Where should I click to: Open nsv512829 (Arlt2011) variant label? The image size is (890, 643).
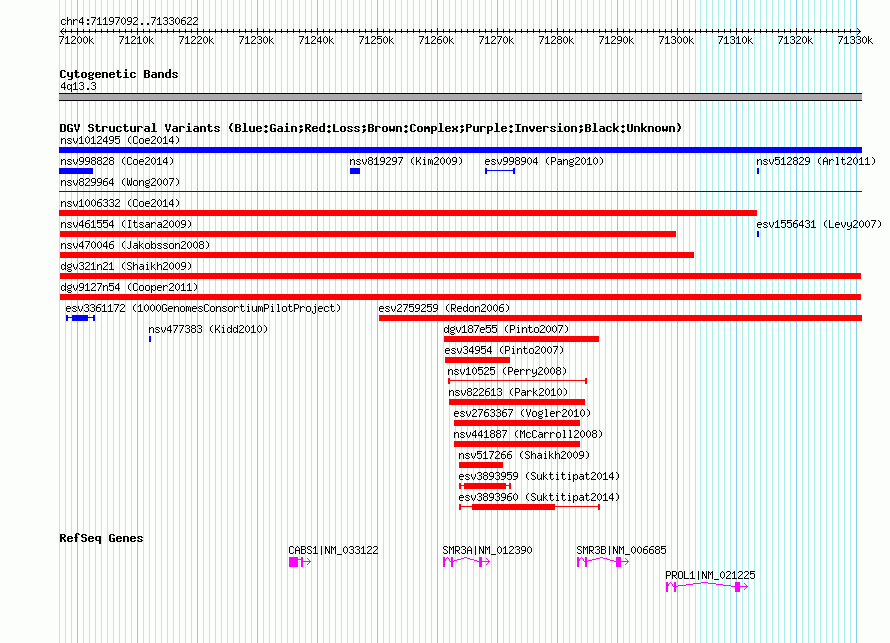pos(816,161)
